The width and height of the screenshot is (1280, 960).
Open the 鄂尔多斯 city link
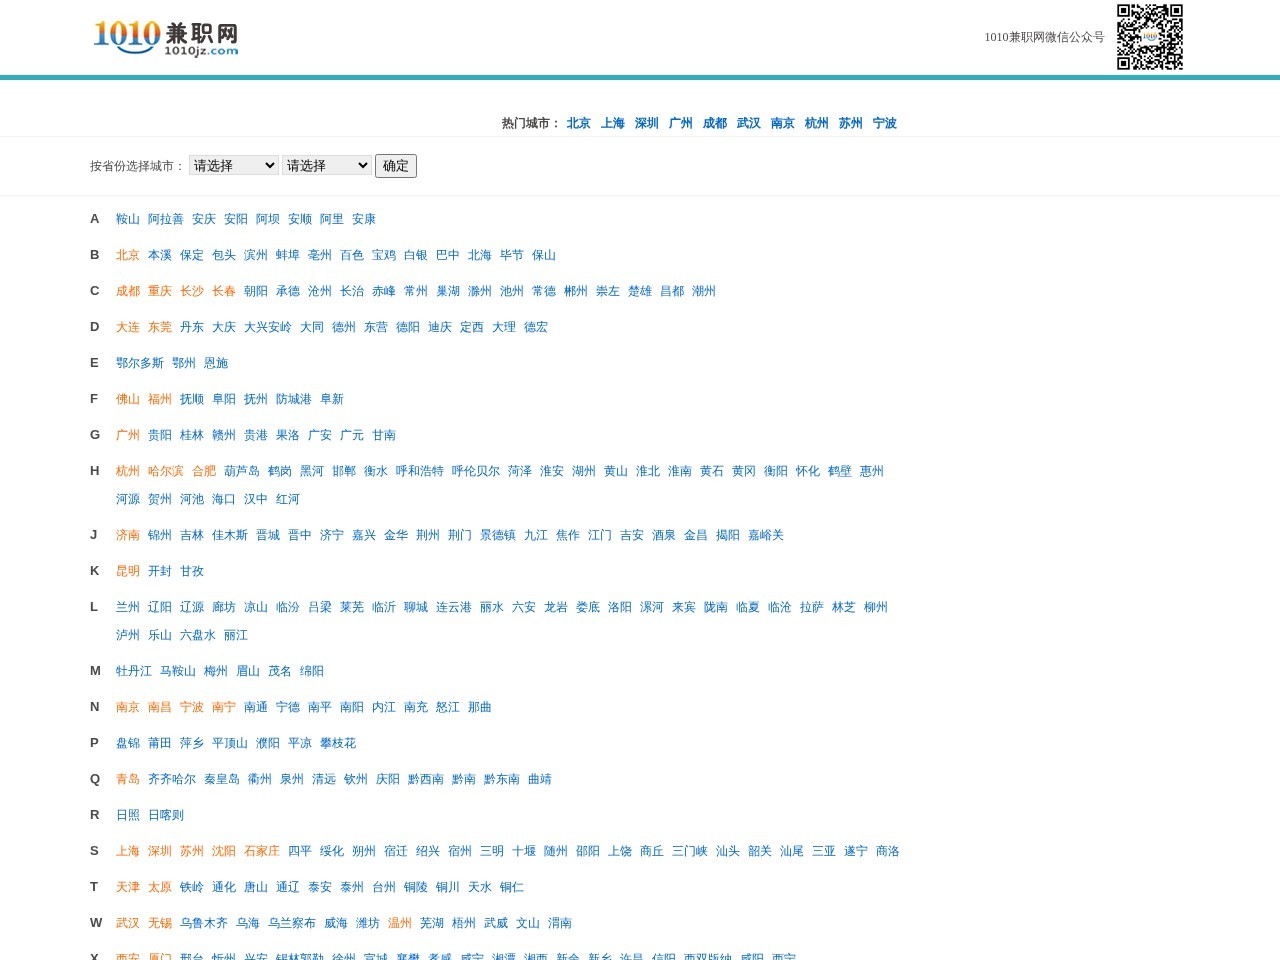[x=140, y=363]
